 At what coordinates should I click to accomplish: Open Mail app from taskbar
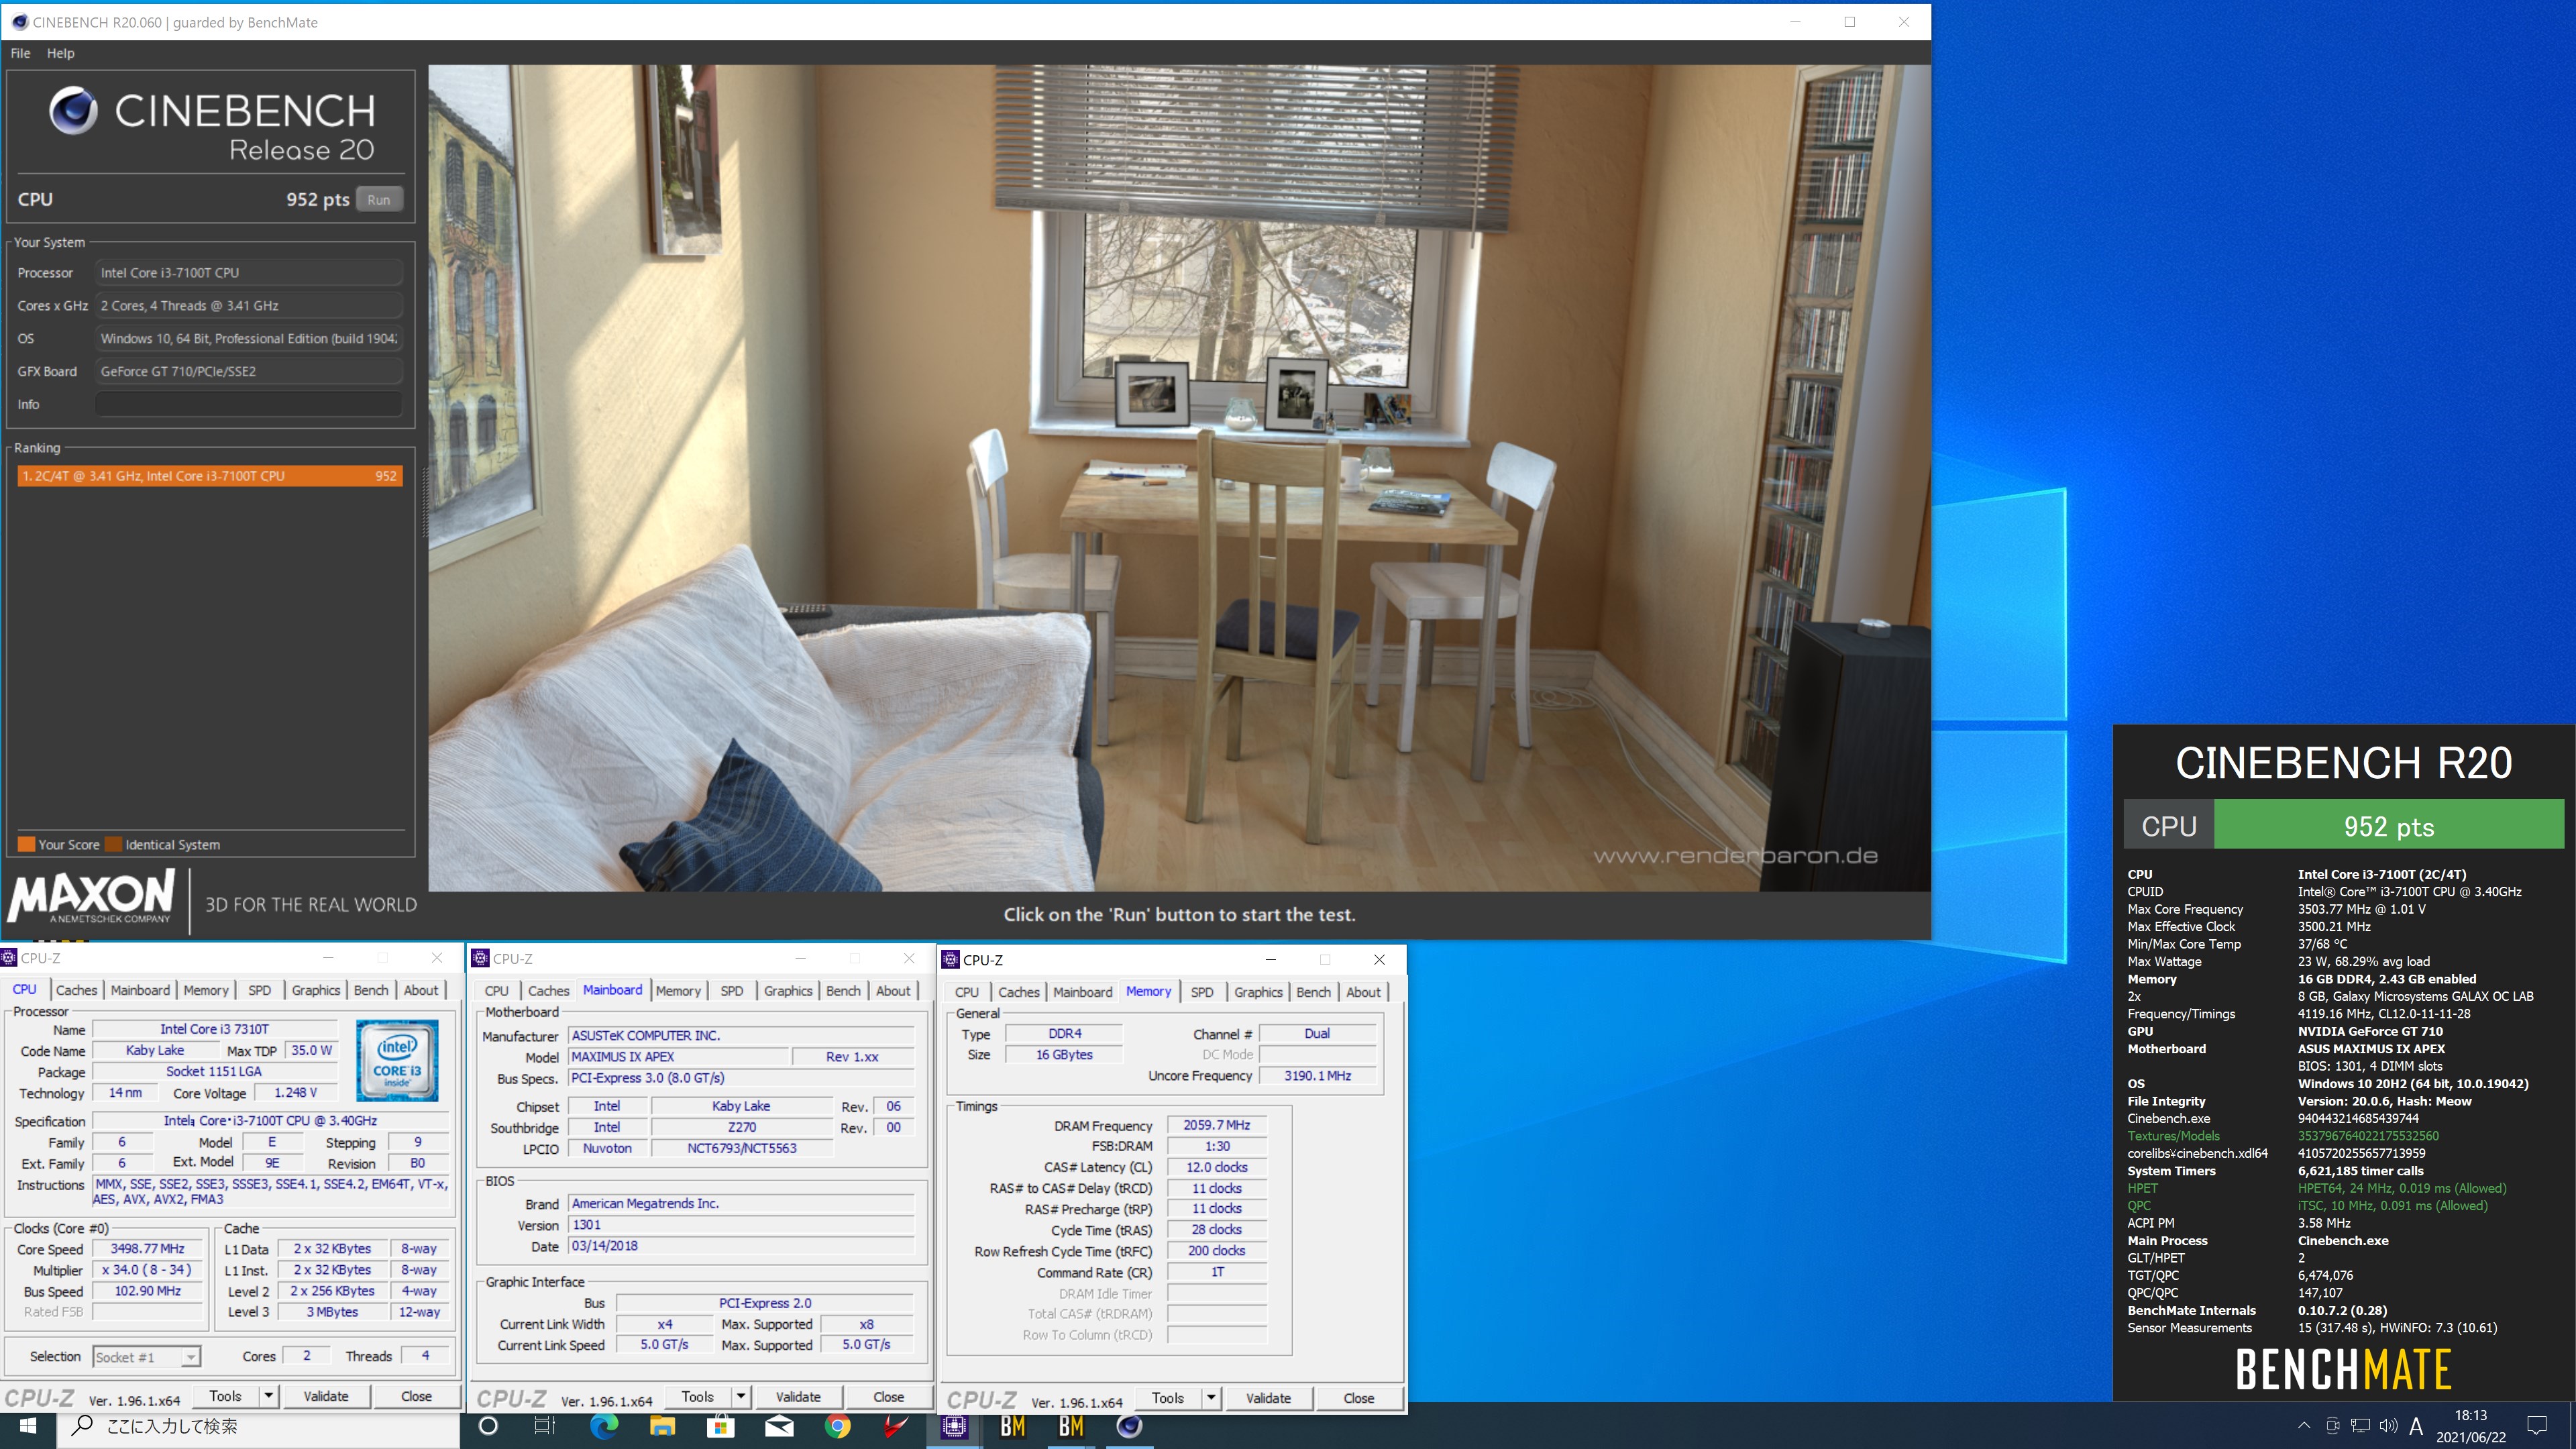click(779, 1426)
